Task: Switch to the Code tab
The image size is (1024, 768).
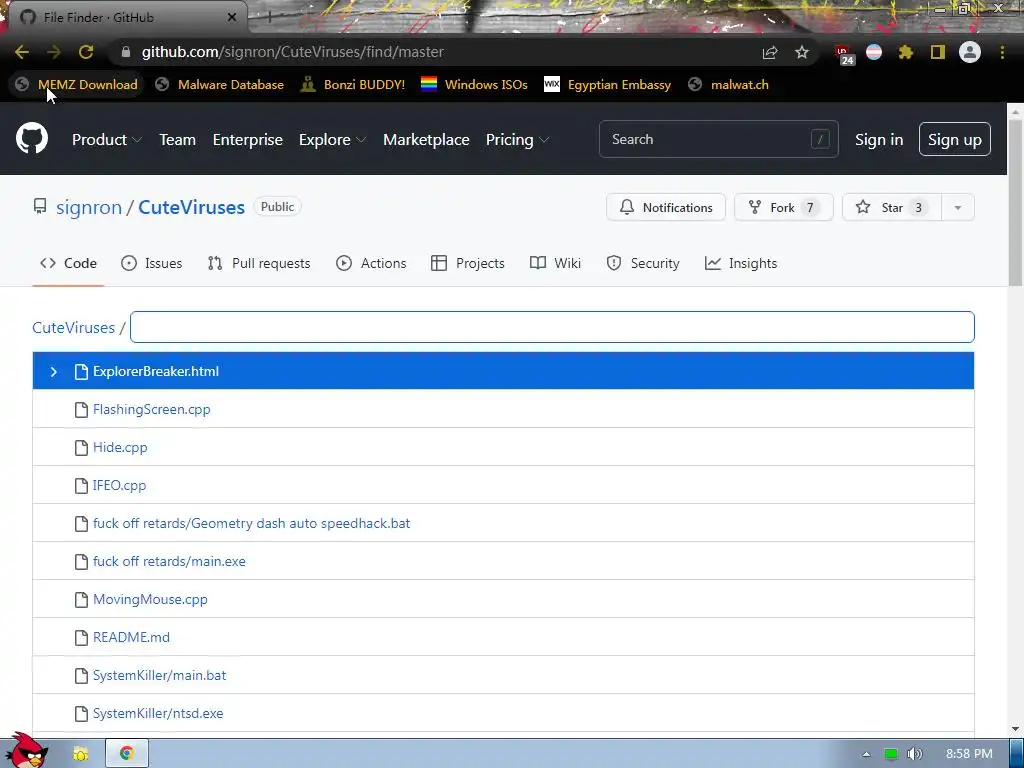Action: point(68,263)
